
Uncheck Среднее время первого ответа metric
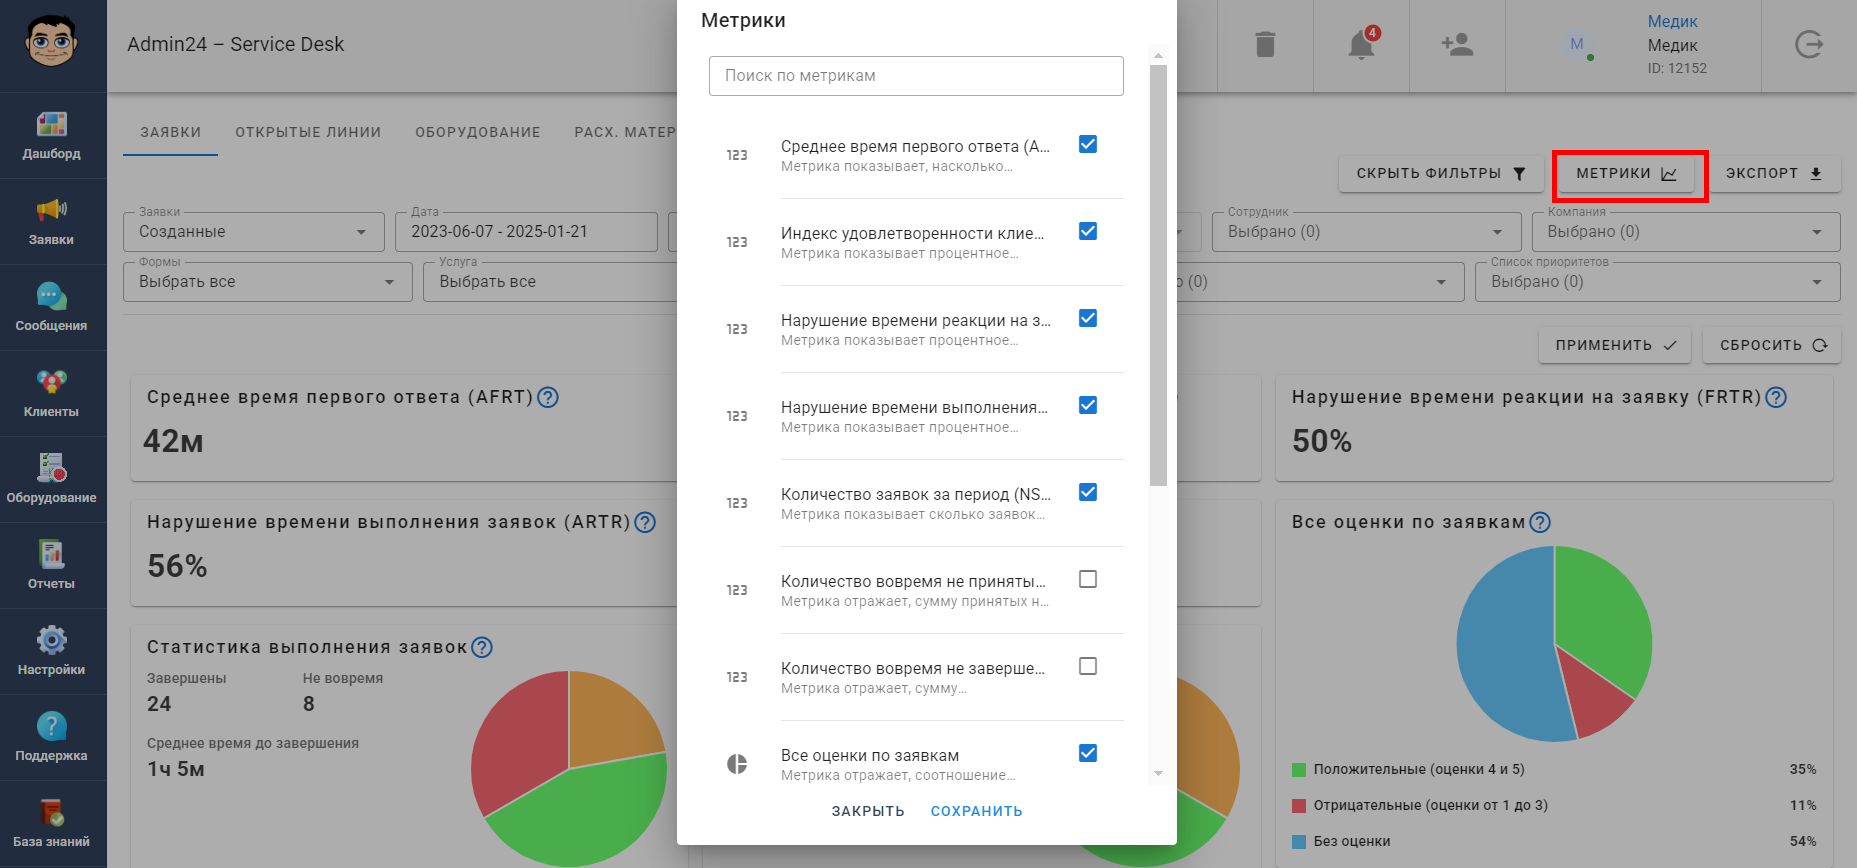[1088, 144]
